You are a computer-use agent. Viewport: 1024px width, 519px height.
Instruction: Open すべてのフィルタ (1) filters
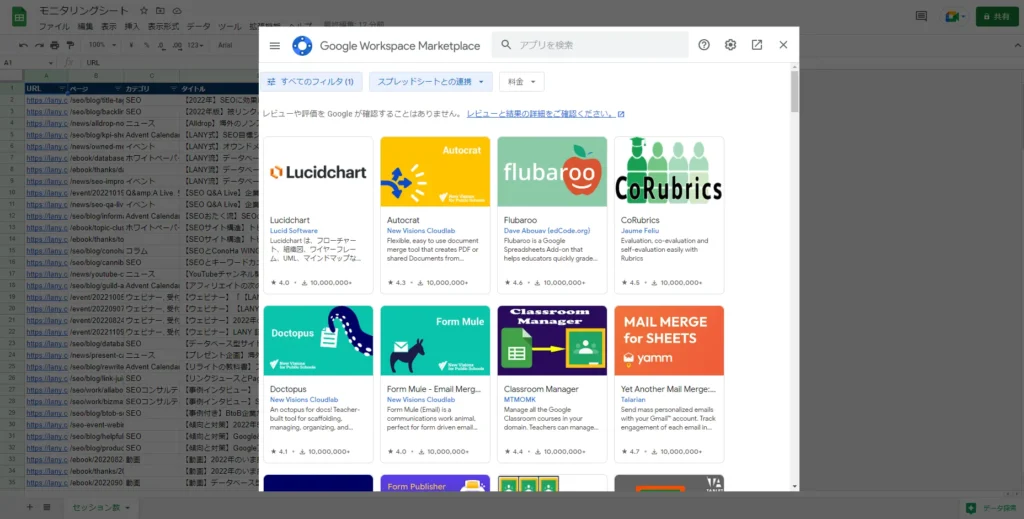[311, 82]
